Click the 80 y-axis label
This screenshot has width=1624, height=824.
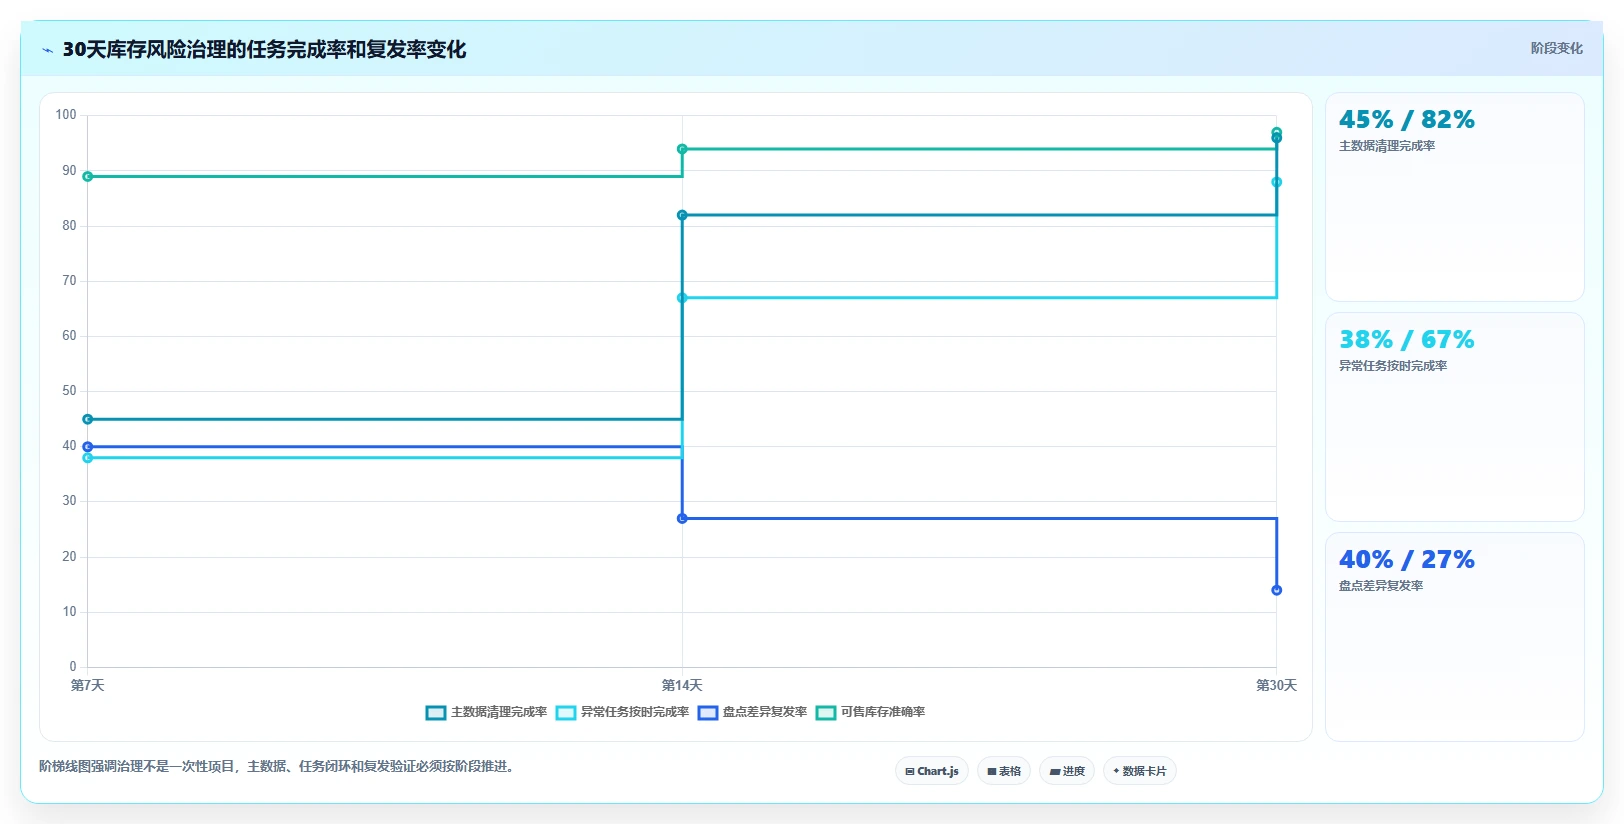coord(69,226)
